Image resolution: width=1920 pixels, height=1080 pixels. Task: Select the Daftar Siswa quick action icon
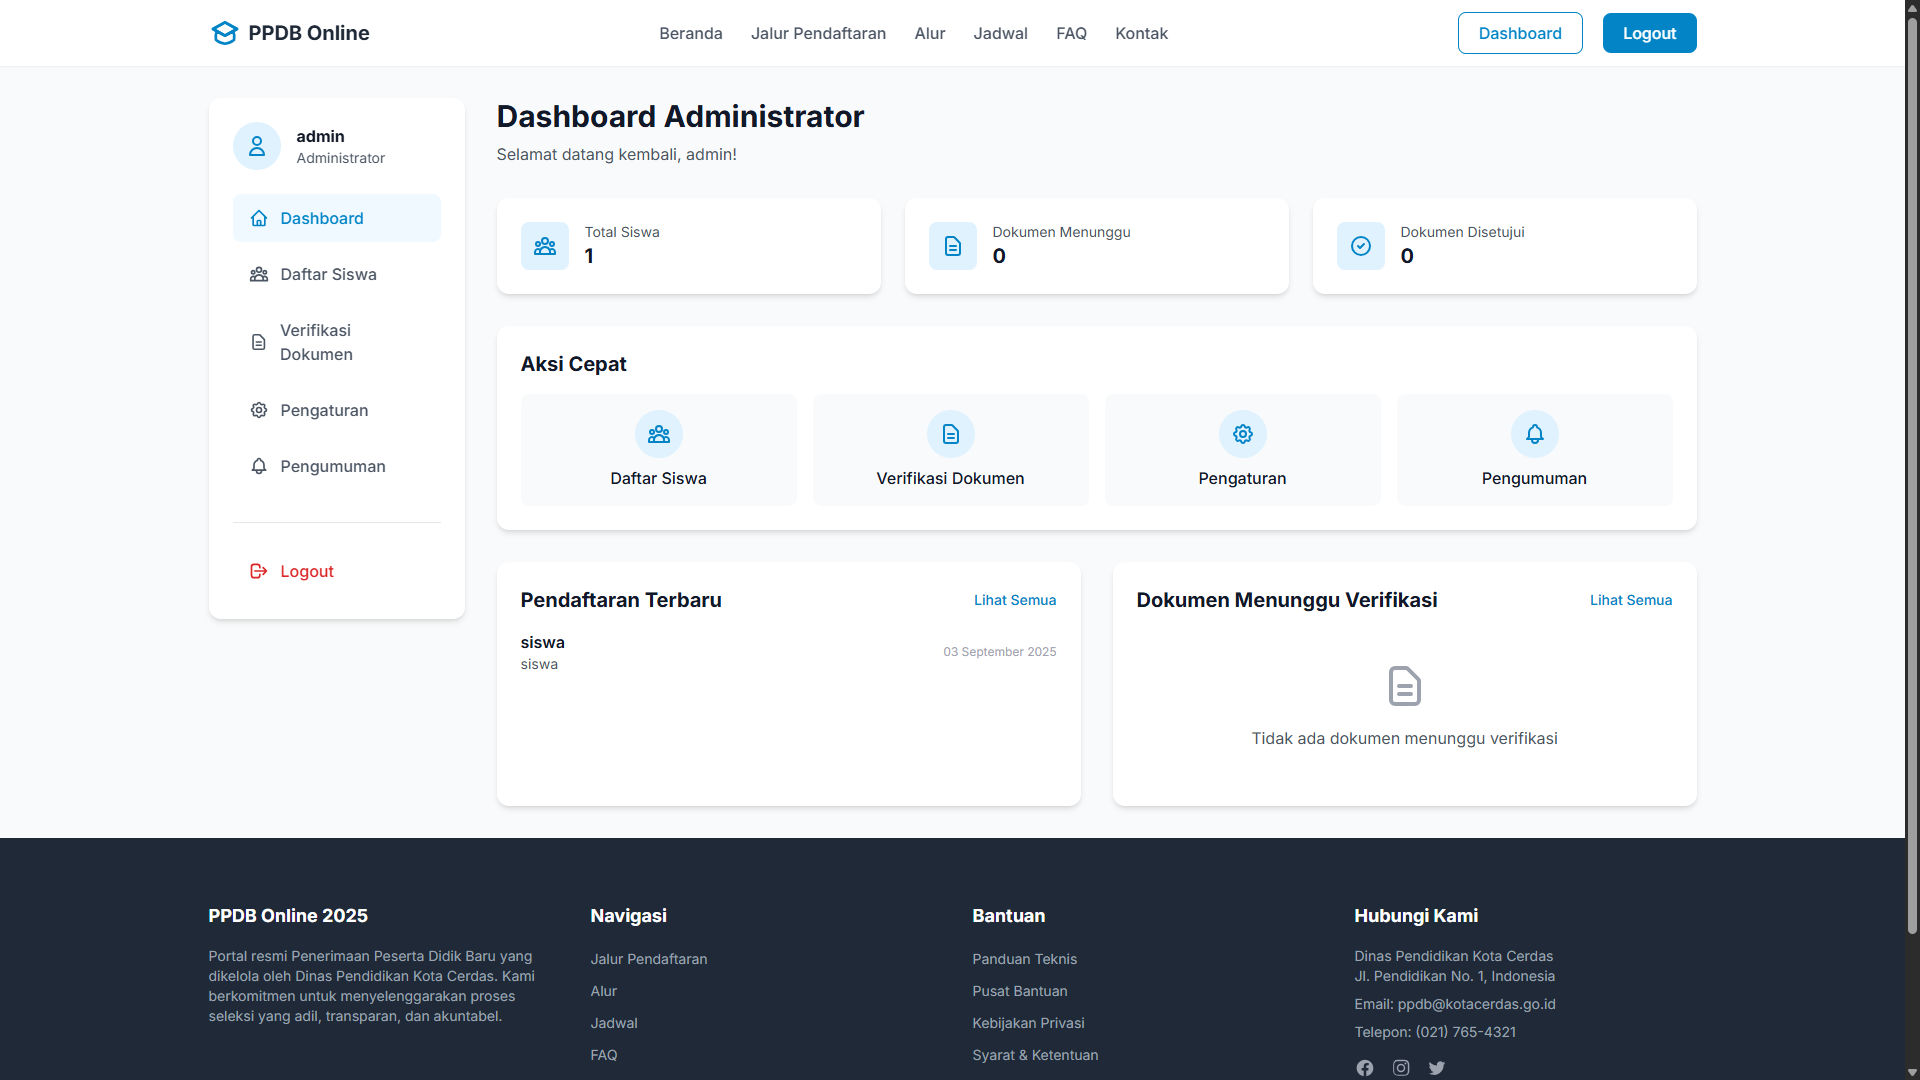(x=658, y=434)
